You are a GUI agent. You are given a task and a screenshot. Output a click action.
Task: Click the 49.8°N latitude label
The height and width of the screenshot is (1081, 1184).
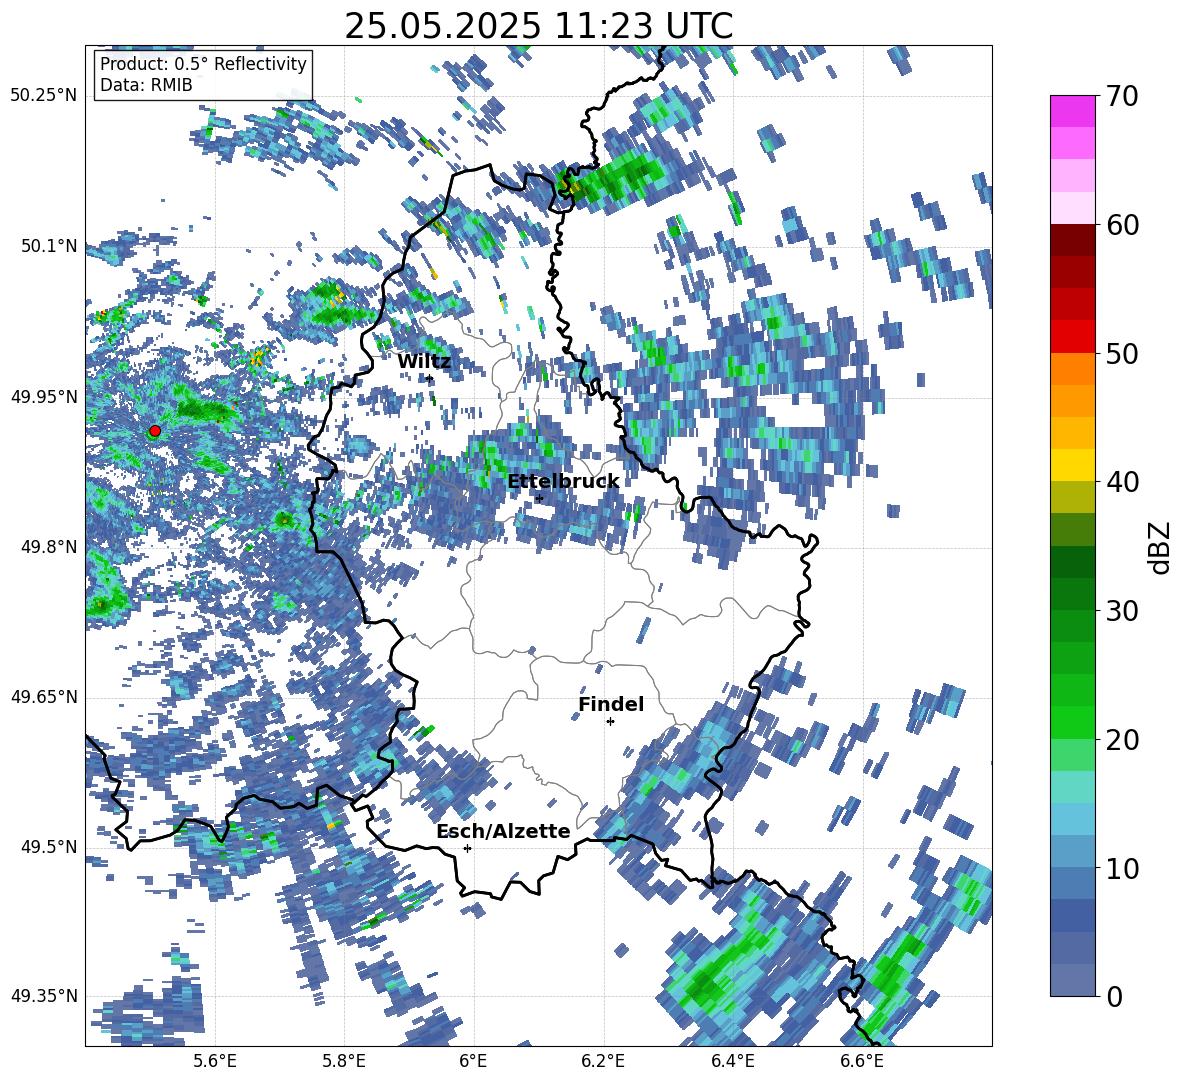point(49,547)
